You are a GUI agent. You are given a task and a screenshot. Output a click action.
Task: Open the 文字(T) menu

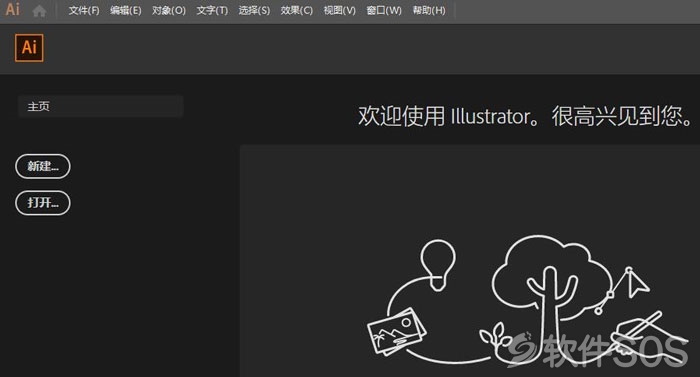pyautogui.click(x=212, y=10)
